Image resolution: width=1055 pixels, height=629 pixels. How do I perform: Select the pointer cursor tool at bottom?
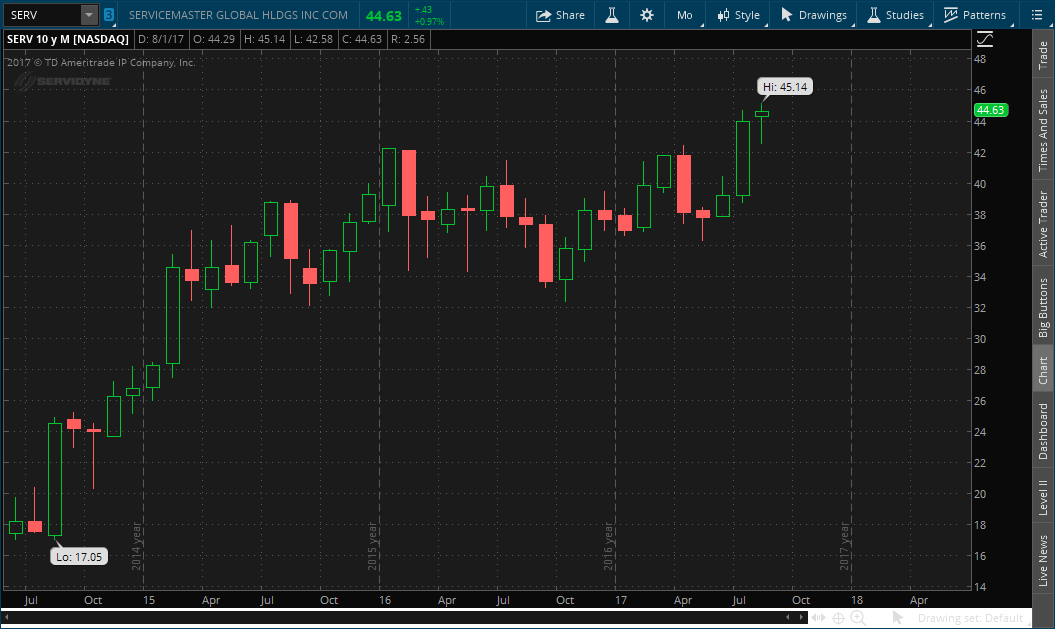[x=897, y=618]
